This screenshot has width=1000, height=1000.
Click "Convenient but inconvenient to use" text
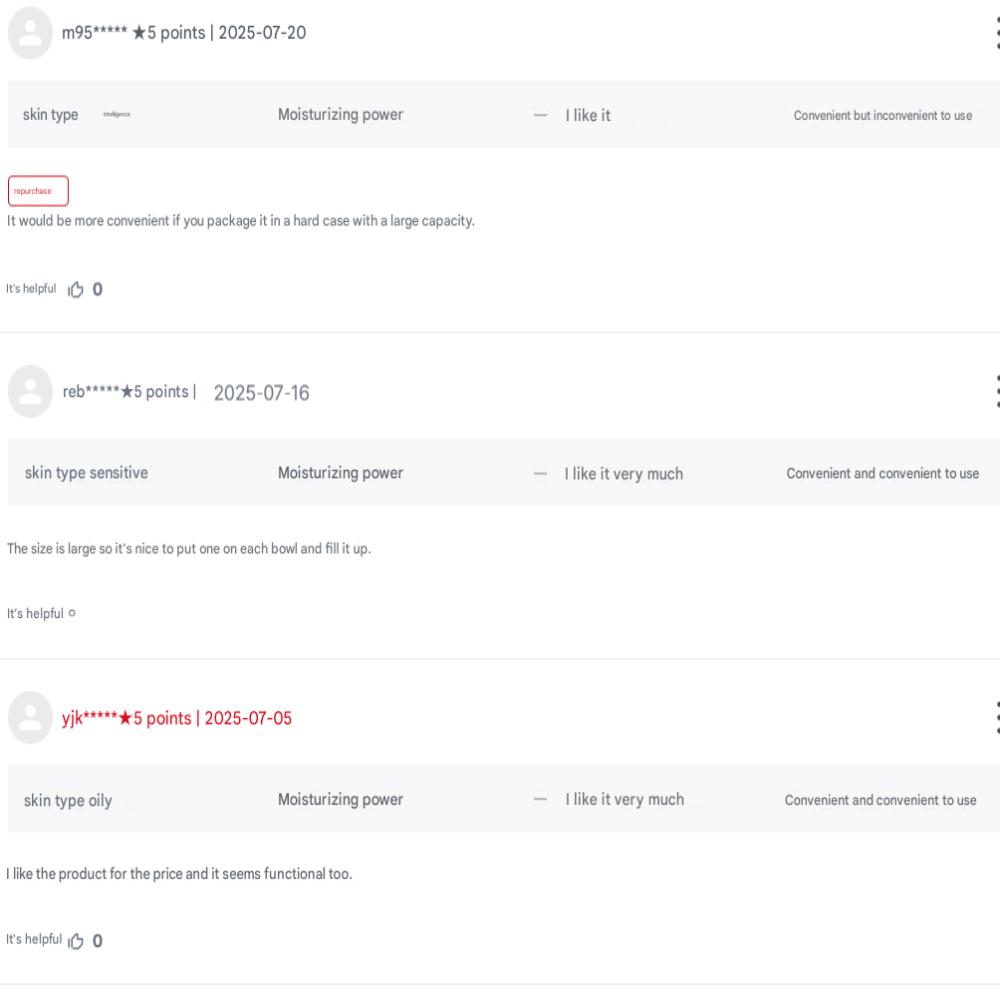tap(882, 116)
